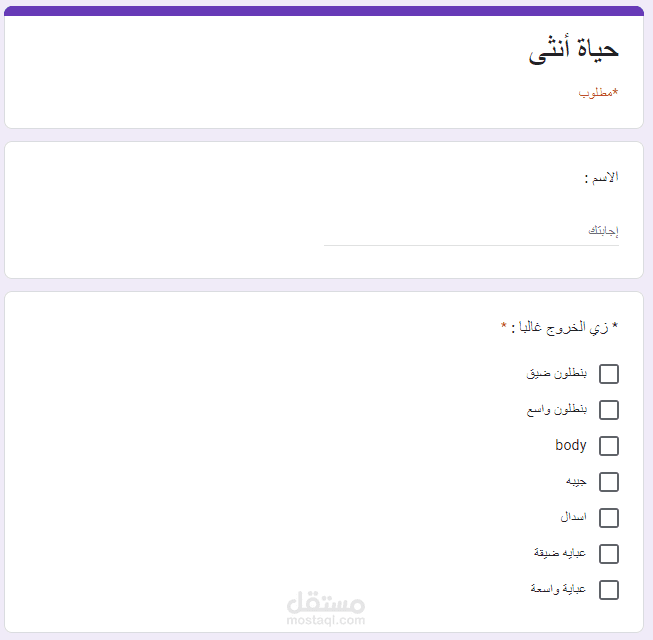Check the بنطلون ضيق checkbox
This screenshot has width=653, height=640.
(608, 374)
